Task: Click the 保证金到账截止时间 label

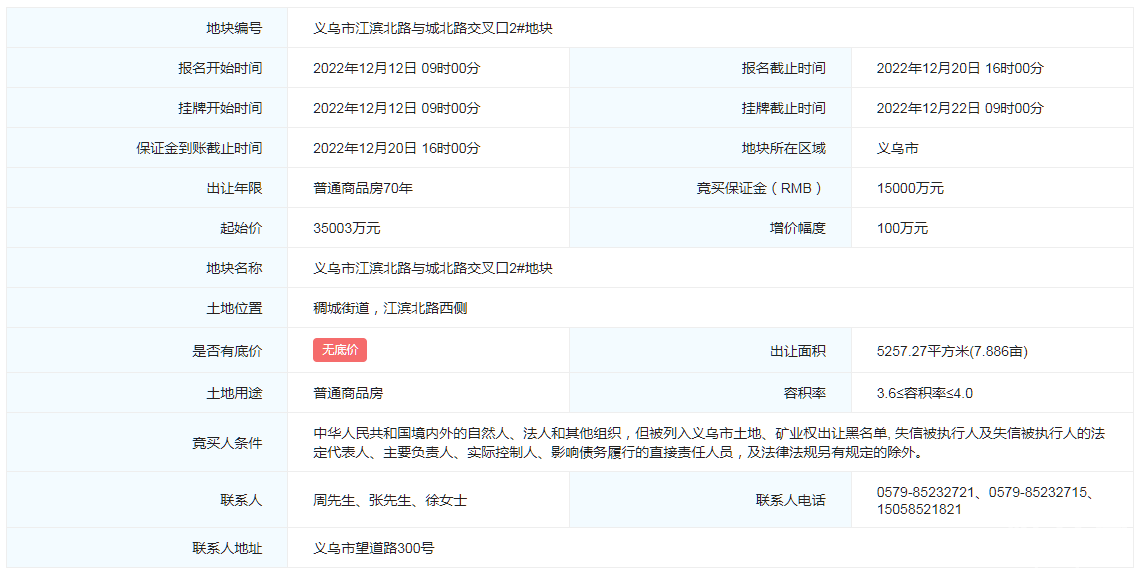Action: [x=199, y=148]
